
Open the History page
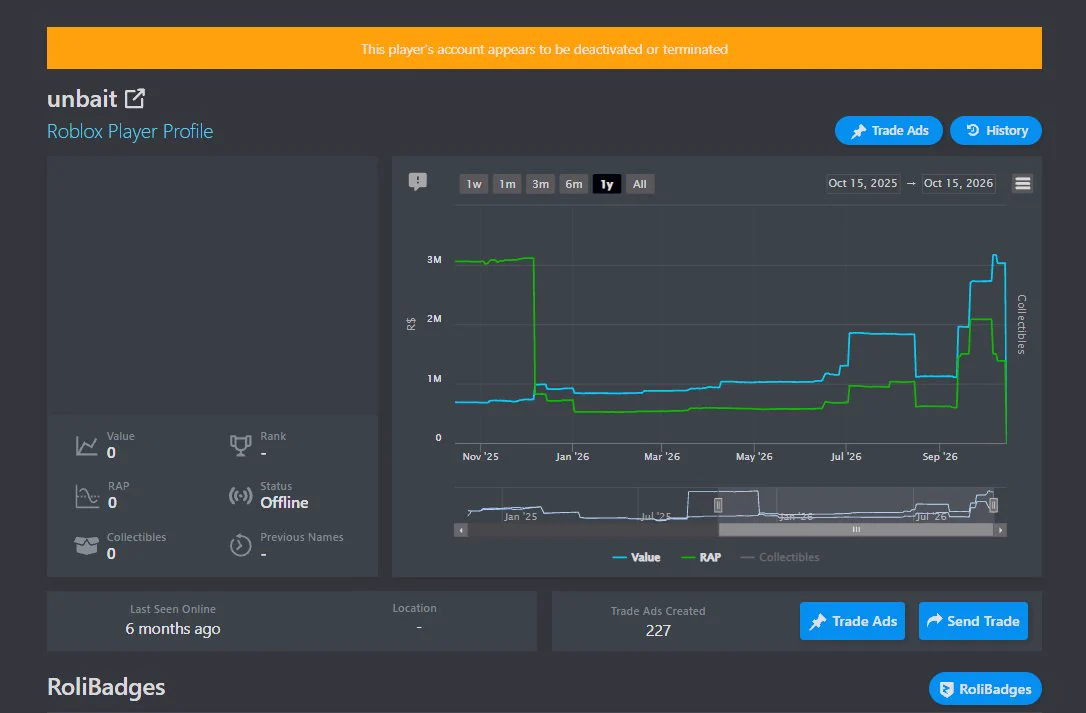coord(996,131)
